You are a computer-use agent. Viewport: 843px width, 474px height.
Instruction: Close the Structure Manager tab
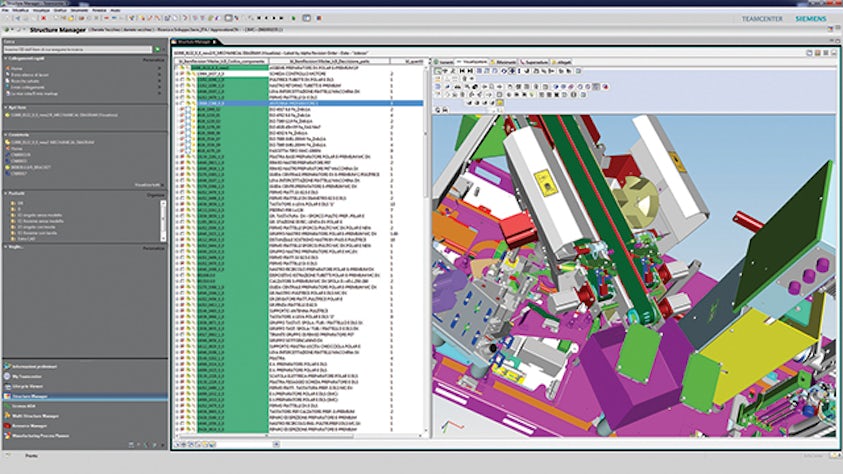(x=215, y=41)
